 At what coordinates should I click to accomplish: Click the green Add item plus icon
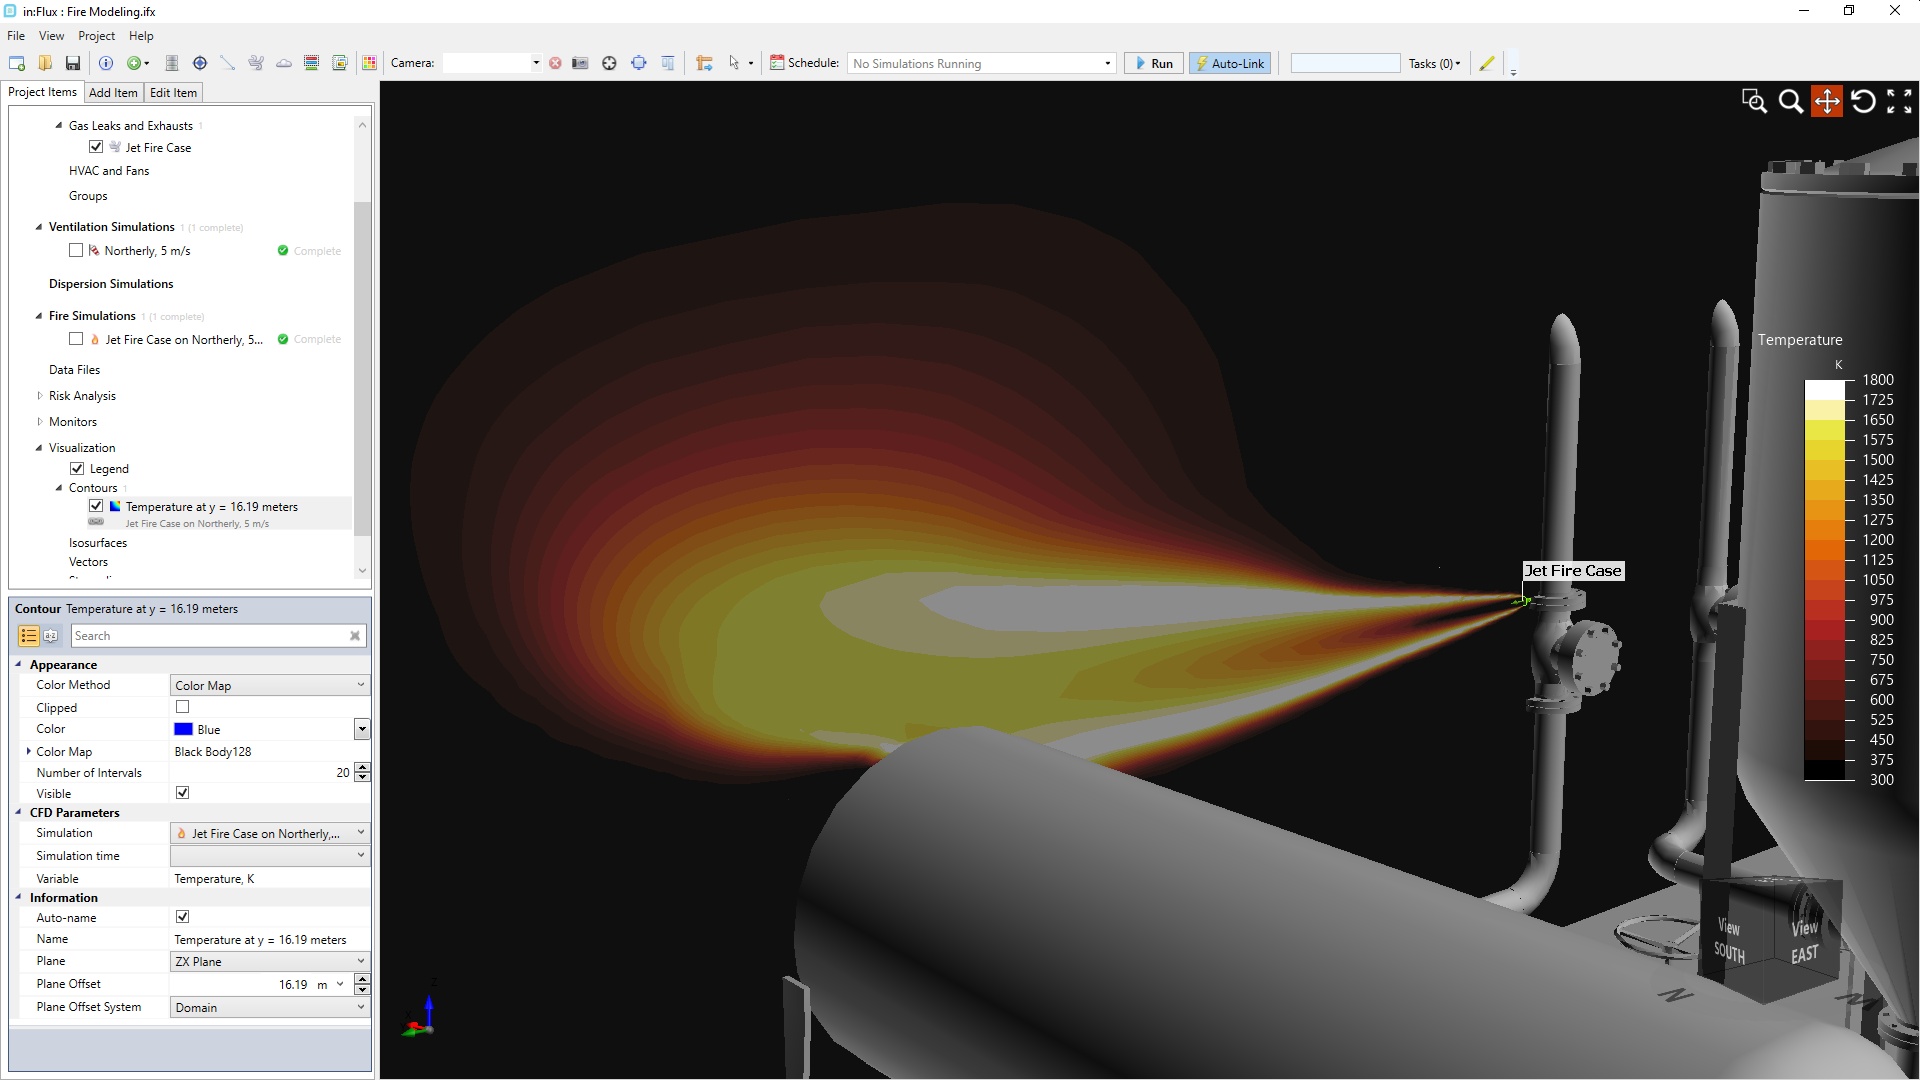[x=134, y=63]
